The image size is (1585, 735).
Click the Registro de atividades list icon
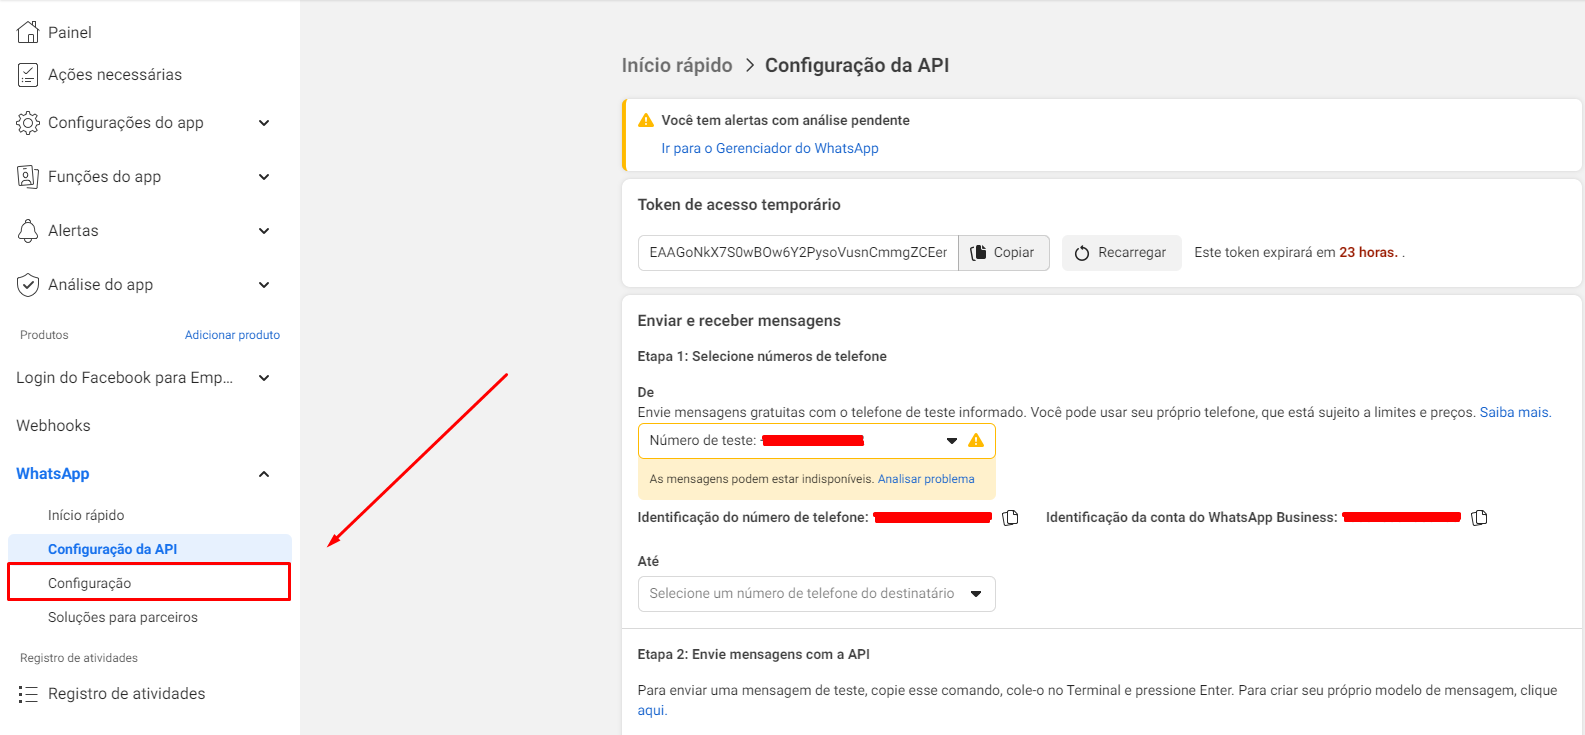28,694
